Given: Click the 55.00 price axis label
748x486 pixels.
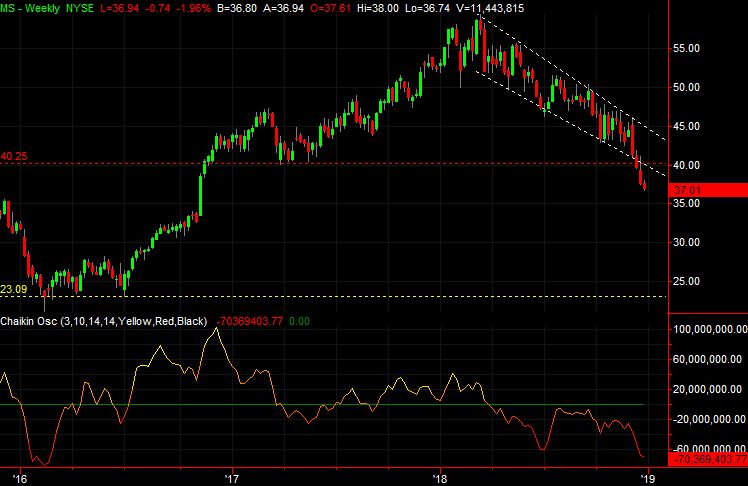Looking at the screenshot, I should [x=686, y=49].
